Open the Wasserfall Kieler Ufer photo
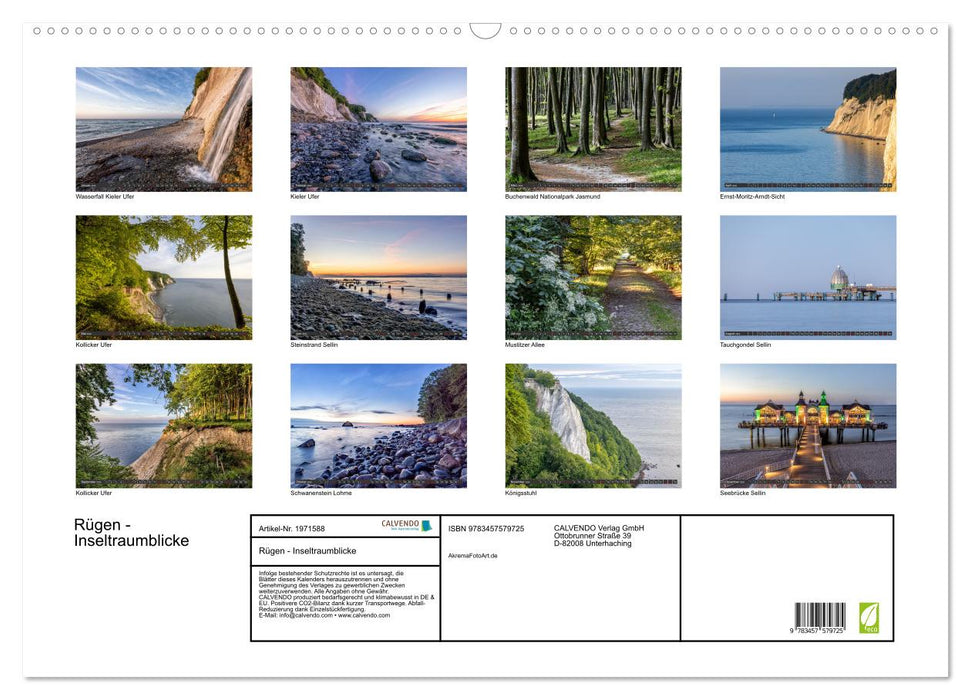Viewport: 971px width, 700px height. click(x=164, y=129)
